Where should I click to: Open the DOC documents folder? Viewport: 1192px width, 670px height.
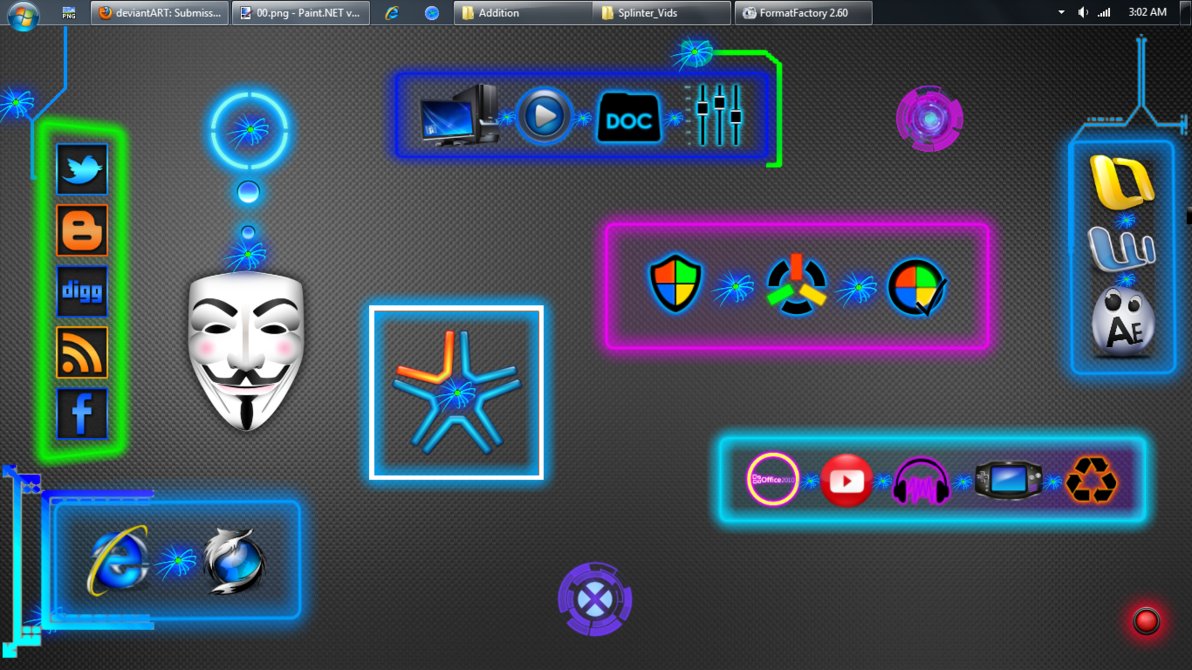coord(629,118)
